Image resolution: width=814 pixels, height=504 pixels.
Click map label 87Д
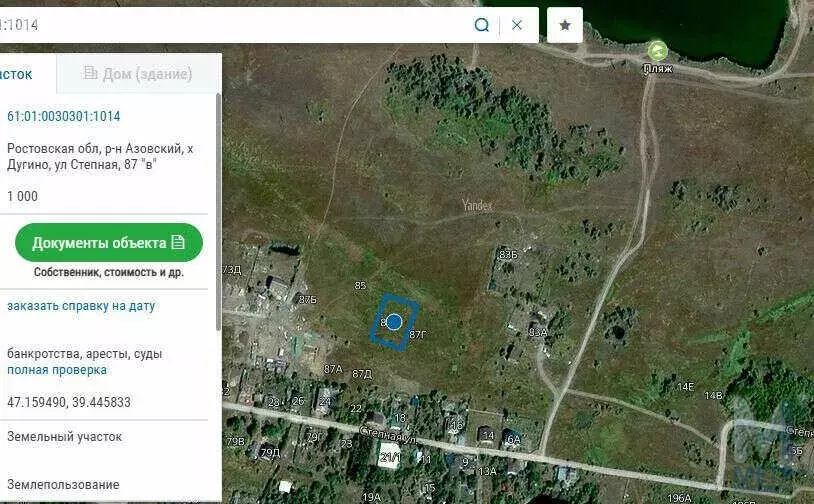(362, 374)
